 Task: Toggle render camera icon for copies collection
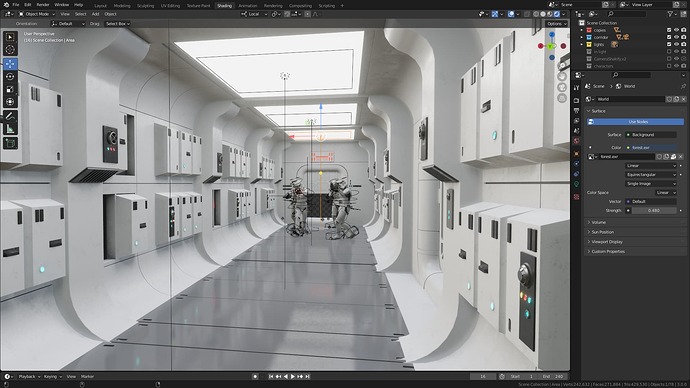coord(683,30)
